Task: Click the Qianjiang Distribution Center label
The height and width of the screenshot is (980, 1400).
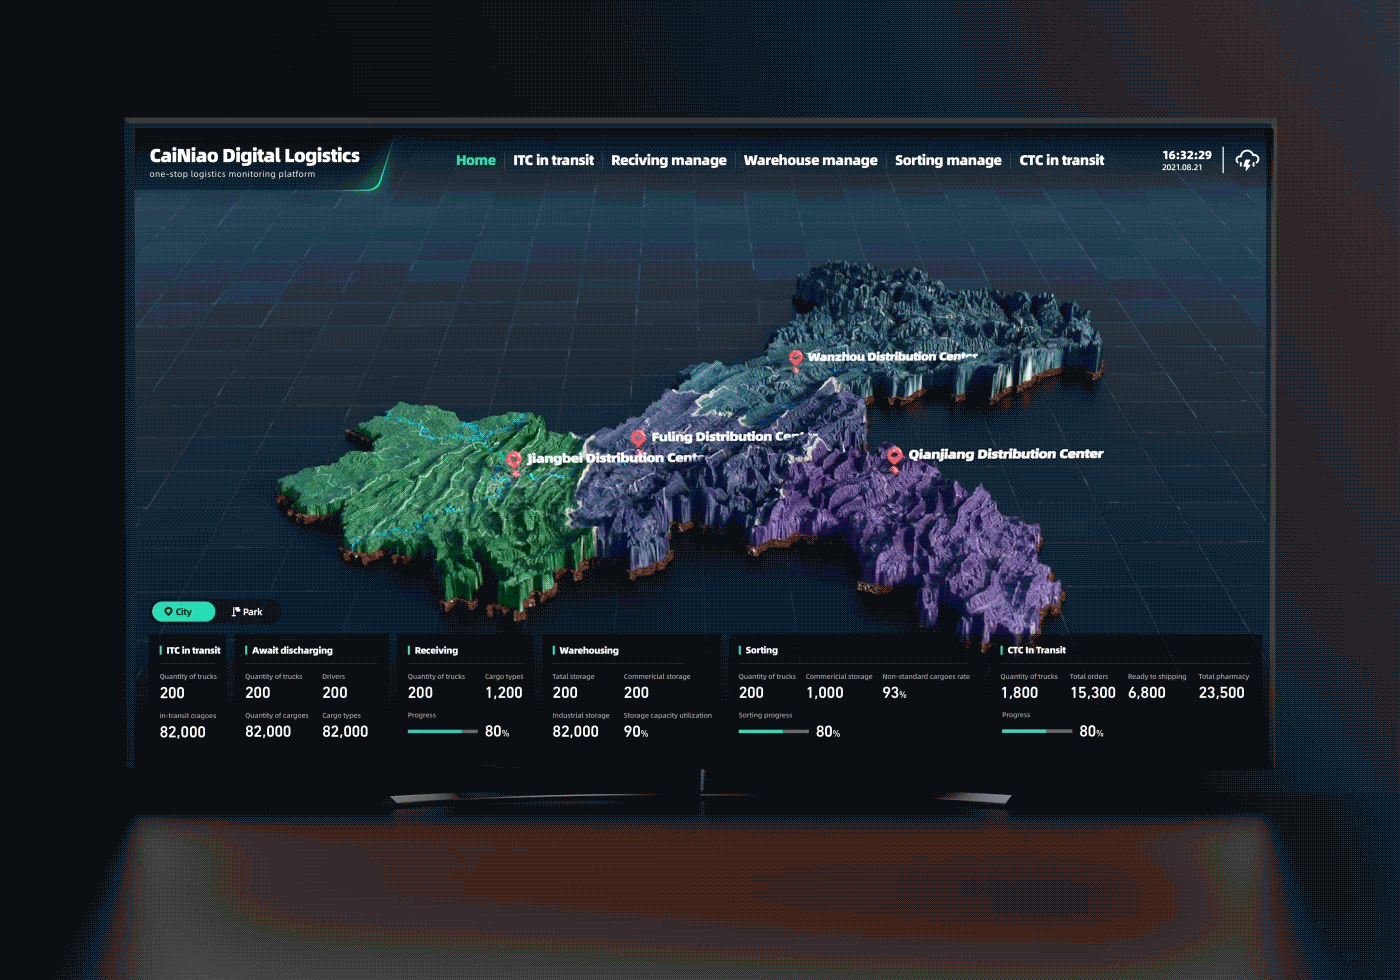Action: (1005, 454)
